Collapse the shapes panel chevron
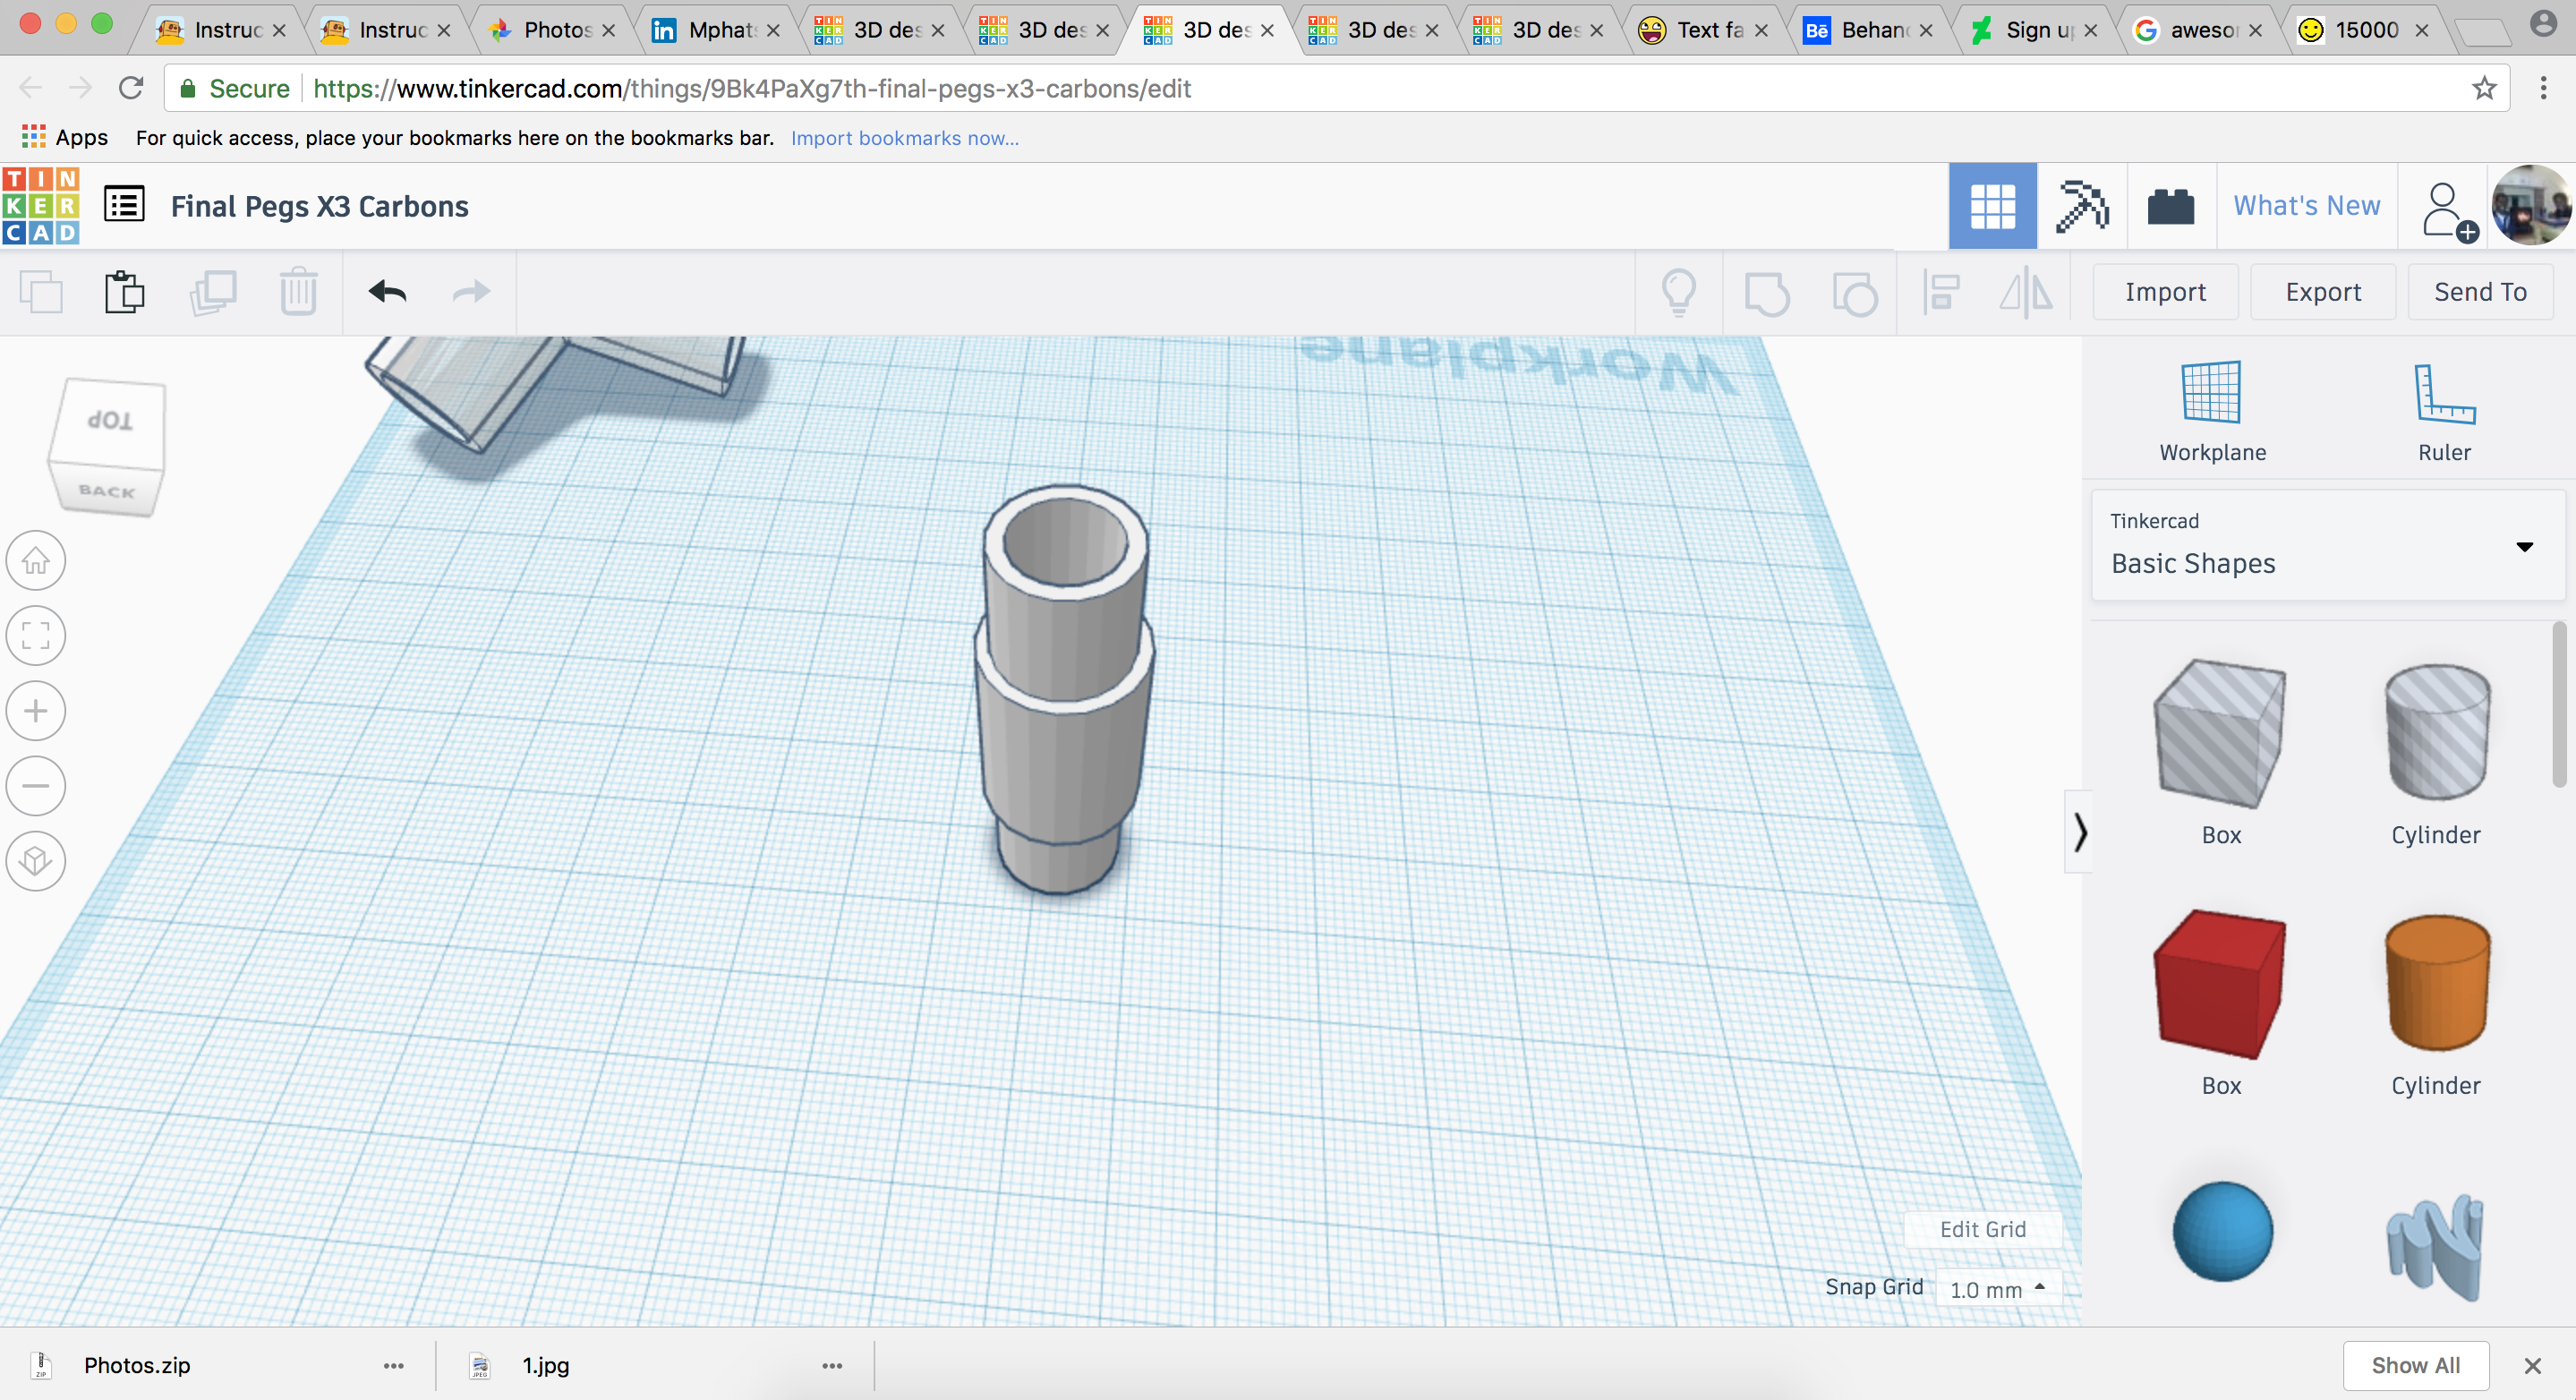The width and height of the screenshot is (2576, 1400). [2080, 832]
